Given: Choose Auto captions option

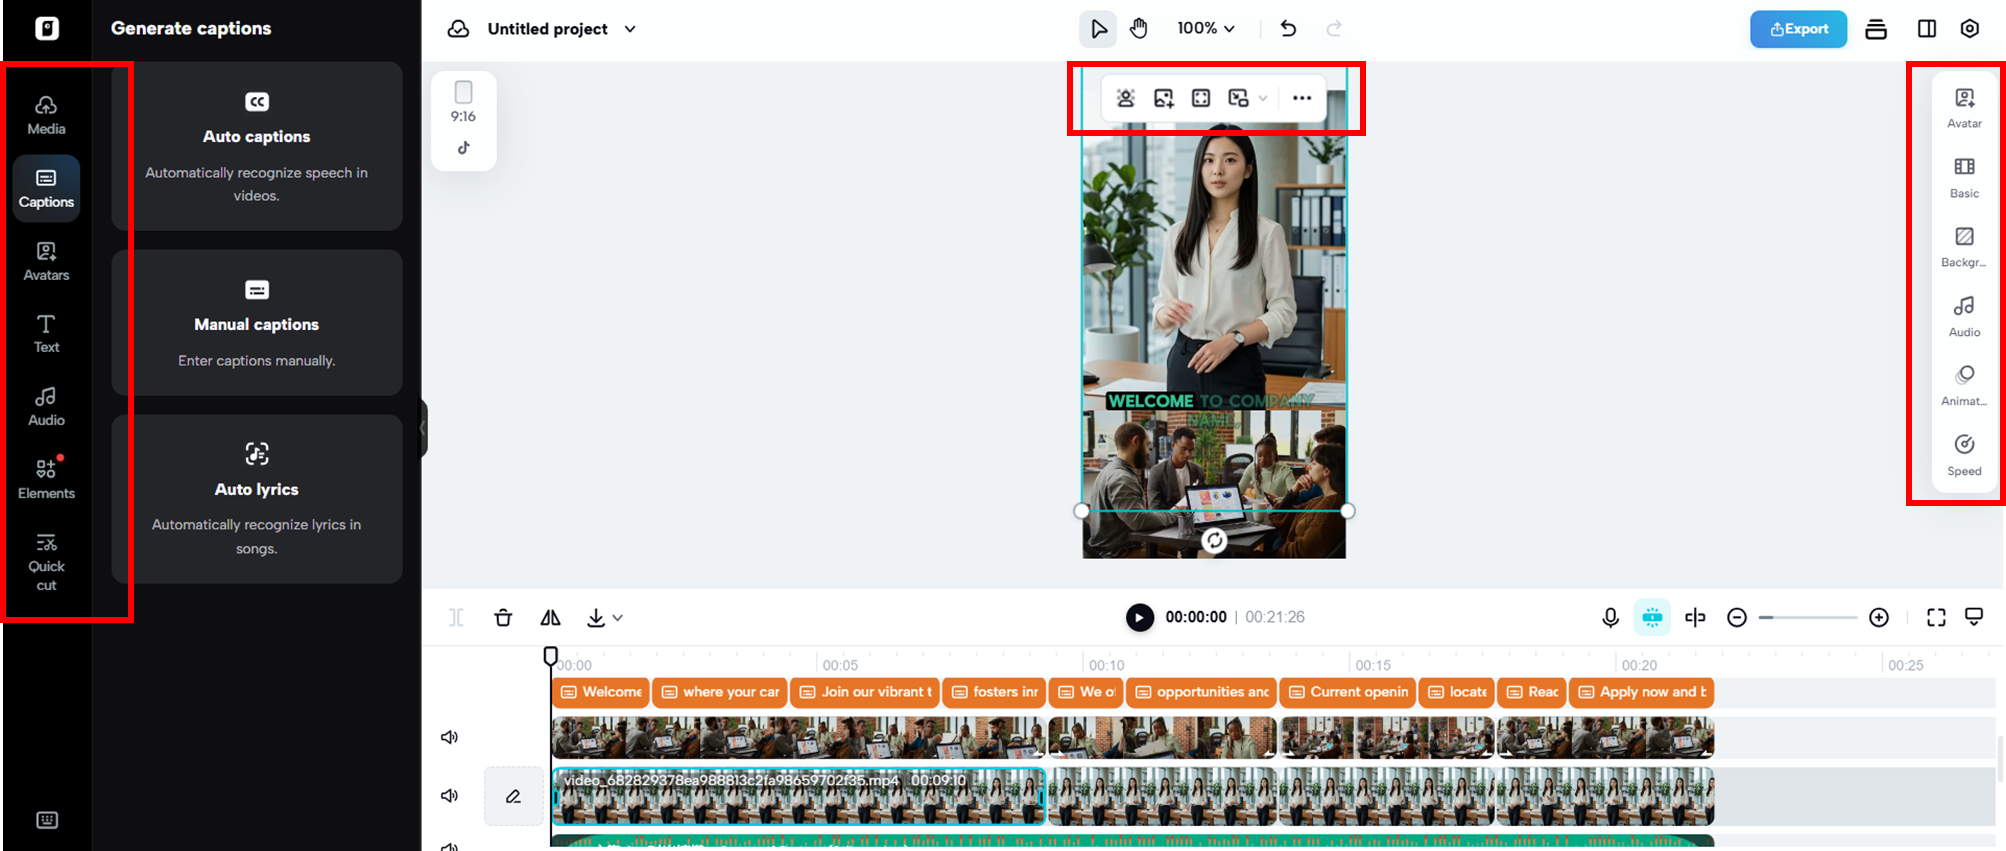Looking at the screenshot, I should click(x=257, y=146).
